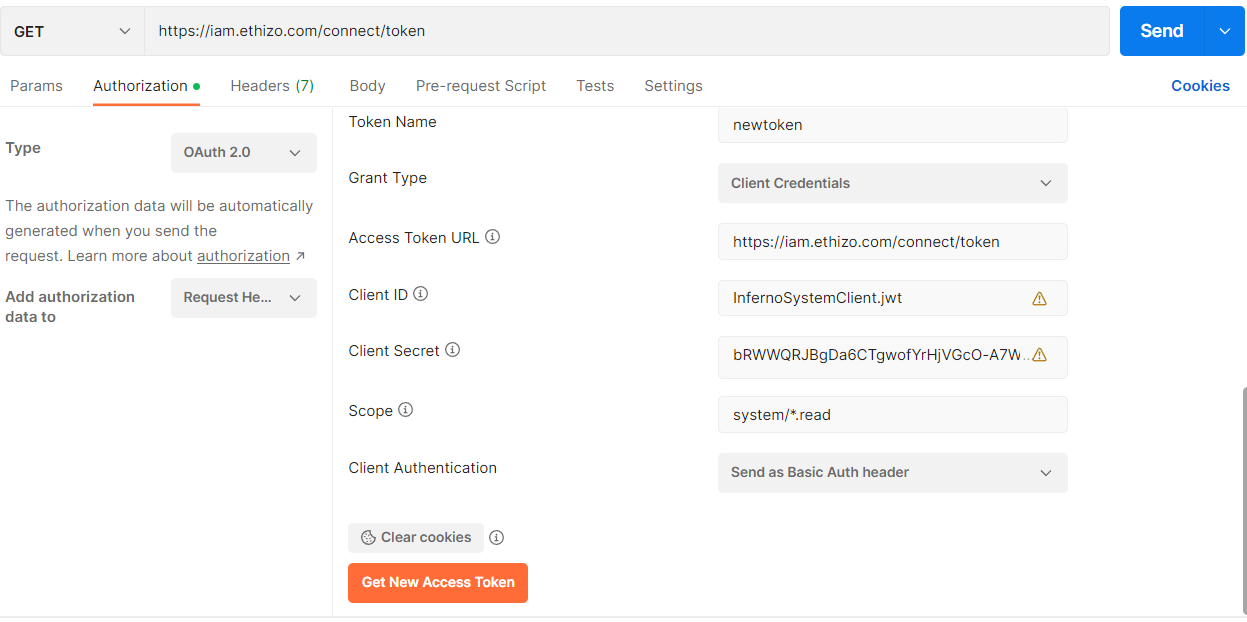Open the request method dropdown showing GET

[71, 31]
